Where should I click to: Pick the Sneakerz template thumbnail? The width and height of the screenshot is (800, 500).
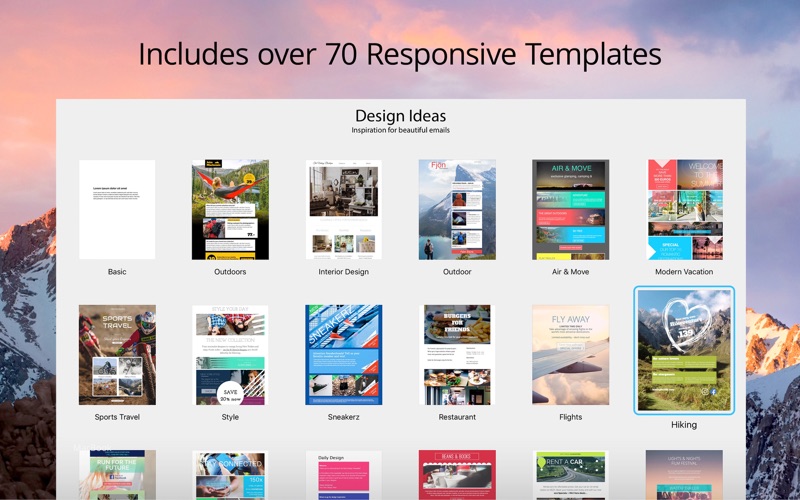click(x=343, y=355)
